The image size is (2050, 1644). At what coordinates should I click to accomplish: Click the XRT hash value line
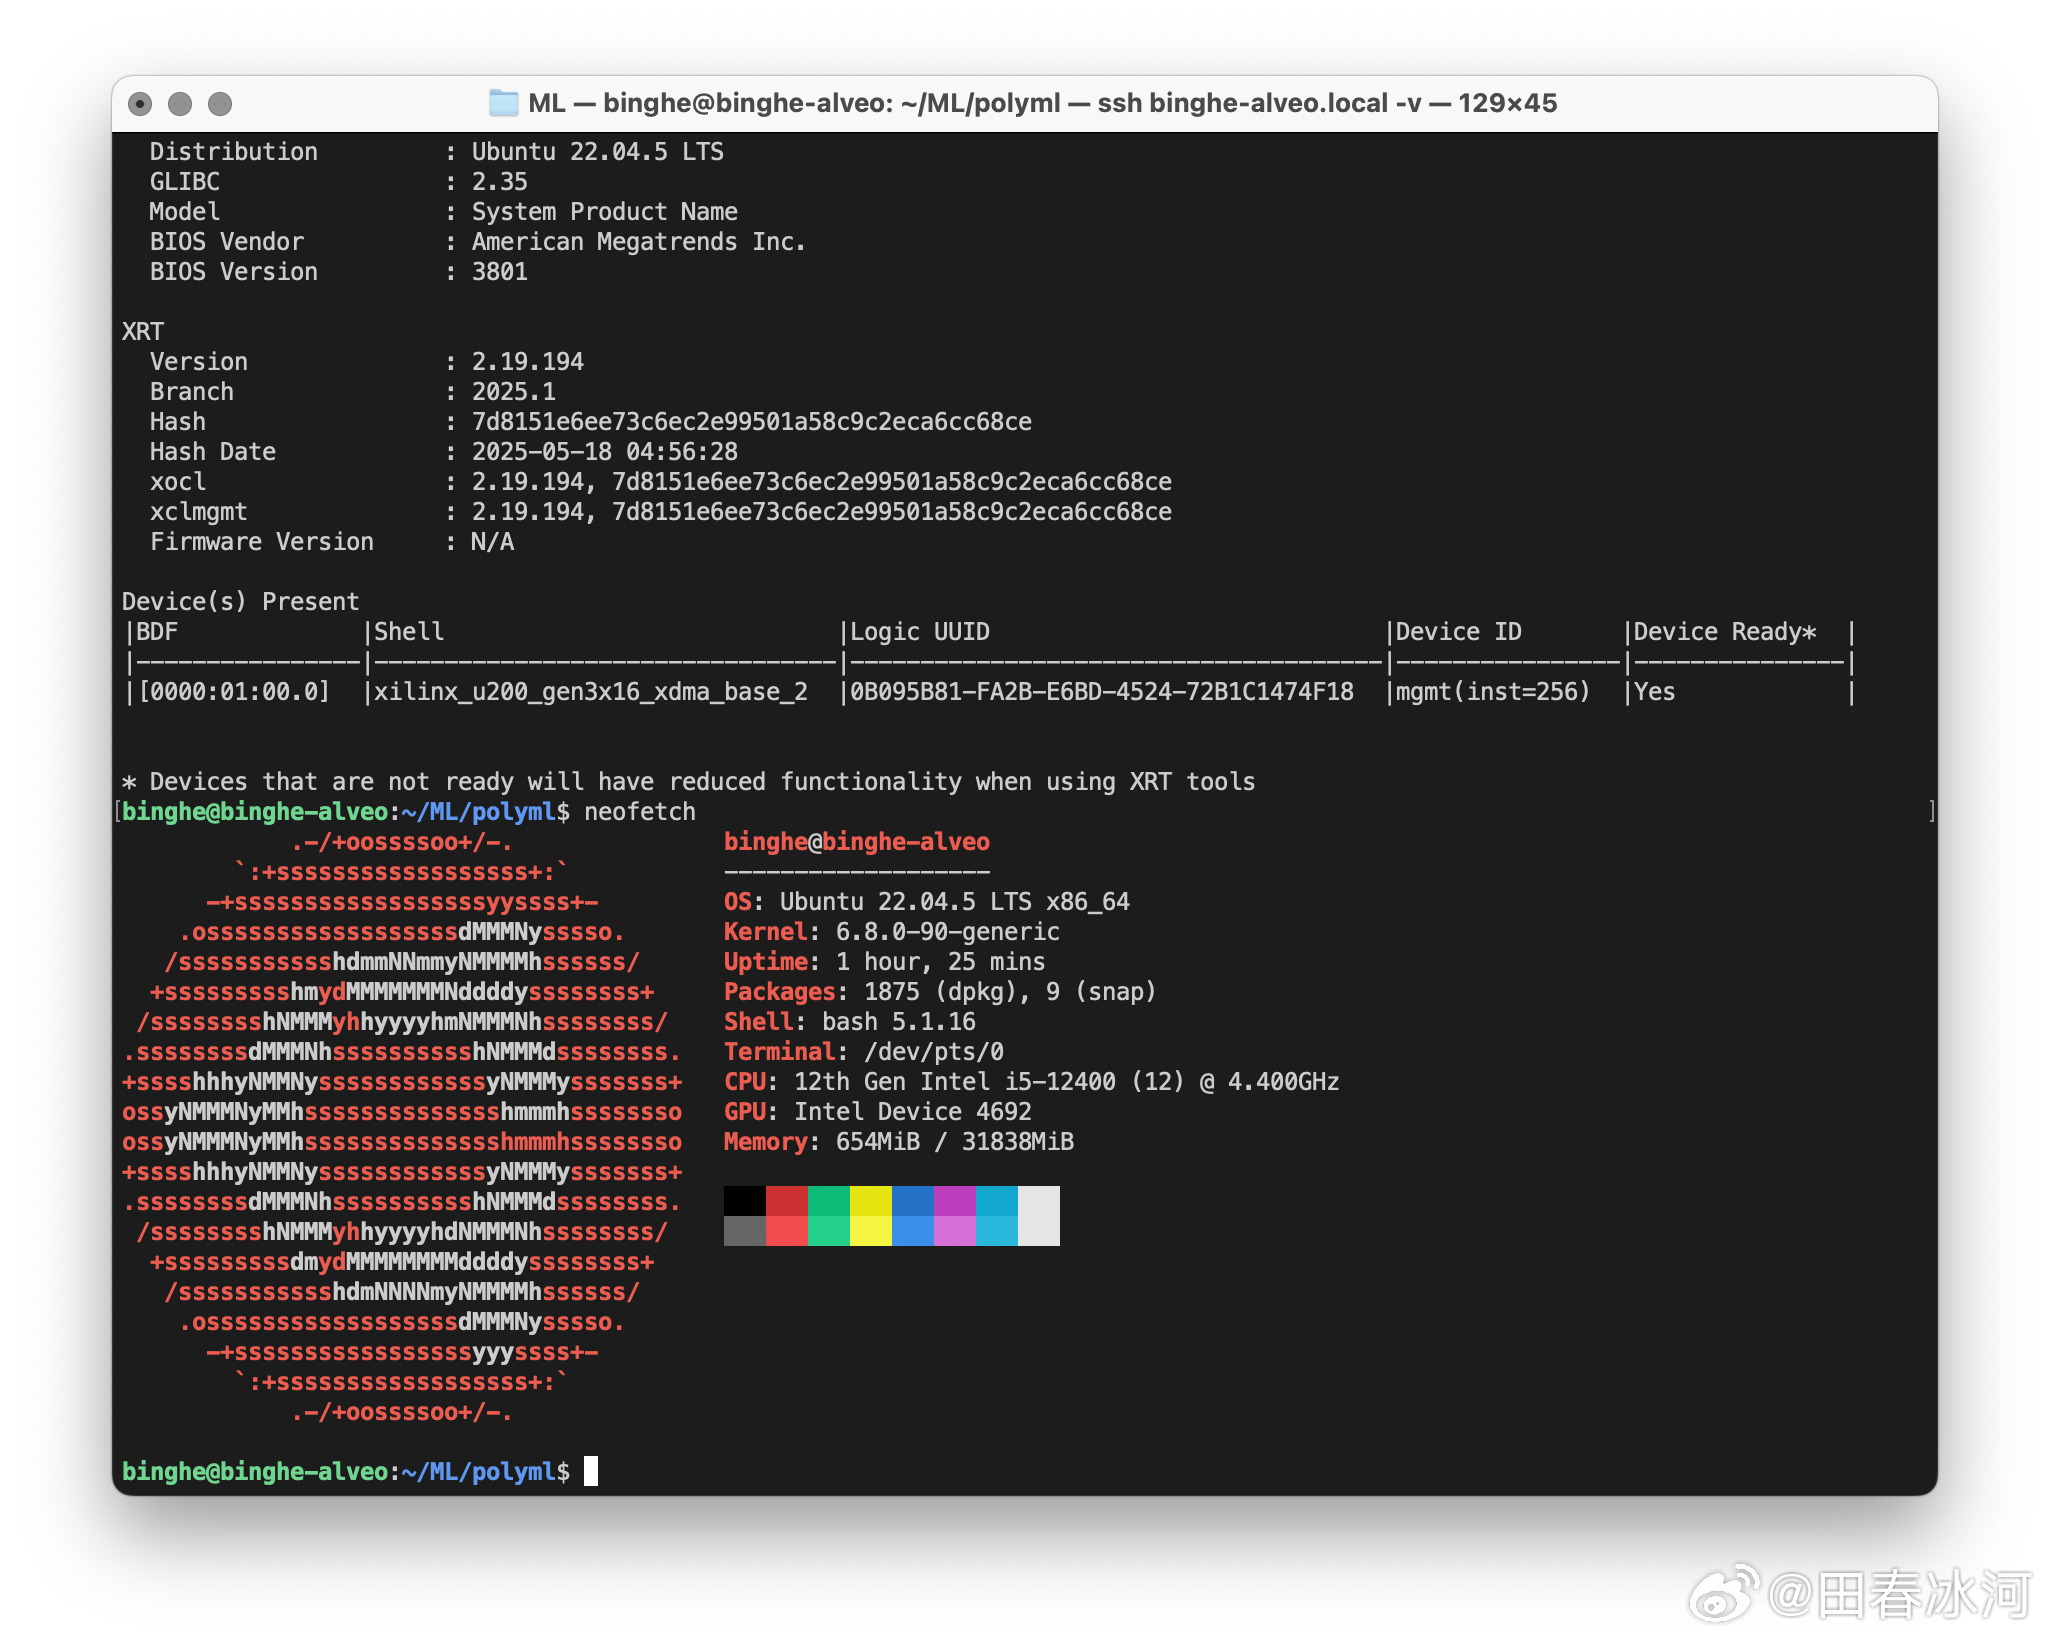751,422
